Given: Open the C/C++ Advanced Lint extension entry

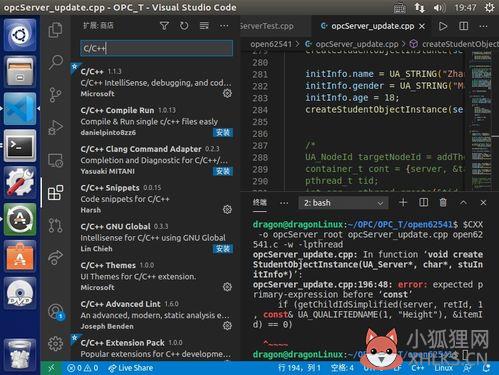Looking at the screenshot, I should [155, 315].
